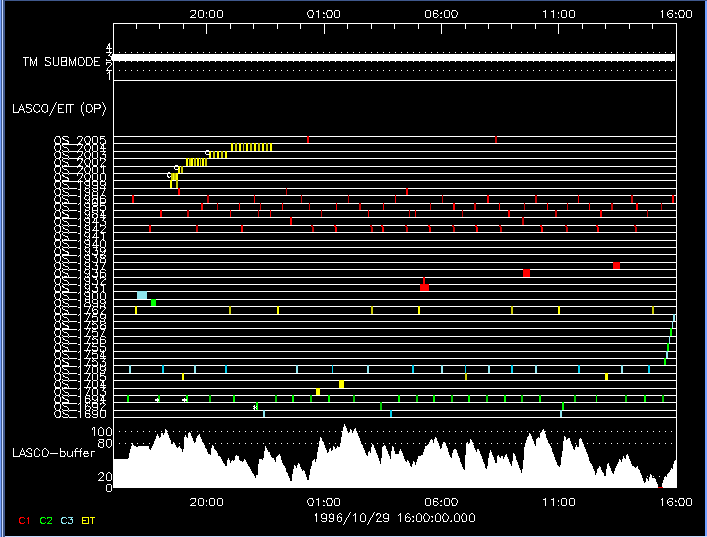
Task: Click the top axis 20:00 time label
Action: pyautogui.click(x=206, y=15)
